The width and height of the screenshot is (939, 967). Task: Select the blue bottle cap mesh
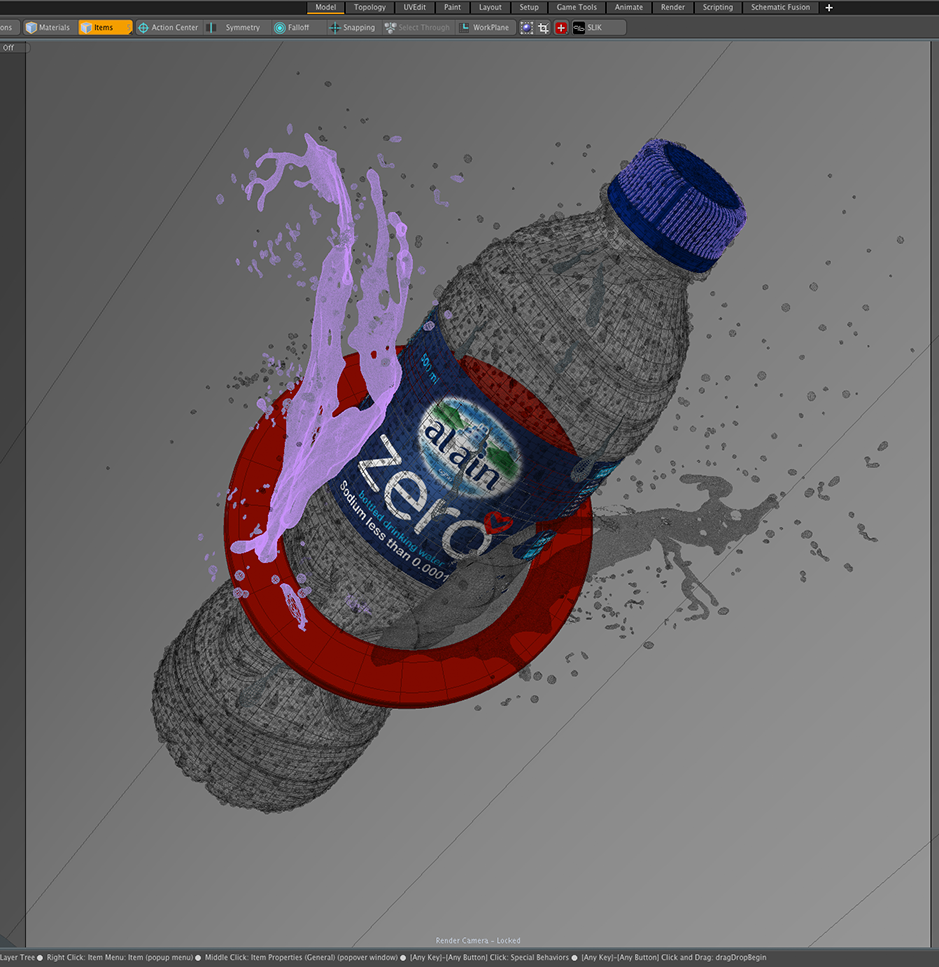click(x=677, y=205)
